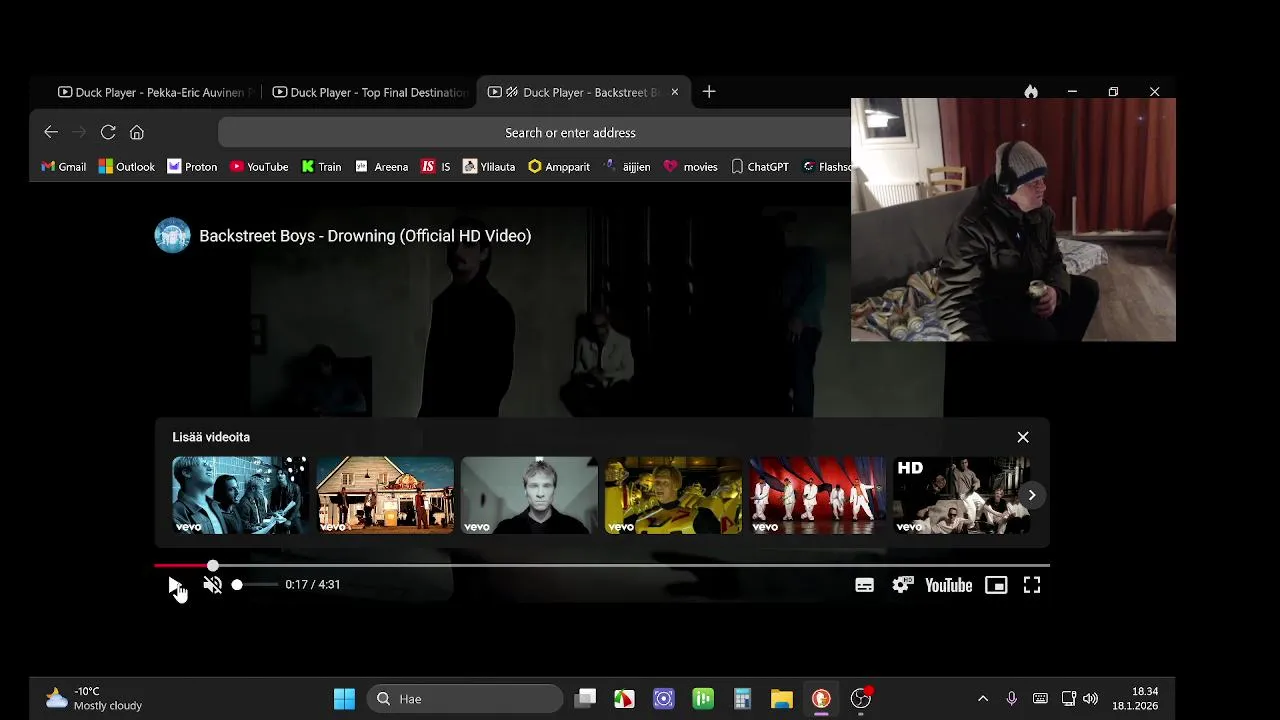The image size is (1280, 720).
Task: Open the äijjien bookmark
Action: (x=627, y=167)
